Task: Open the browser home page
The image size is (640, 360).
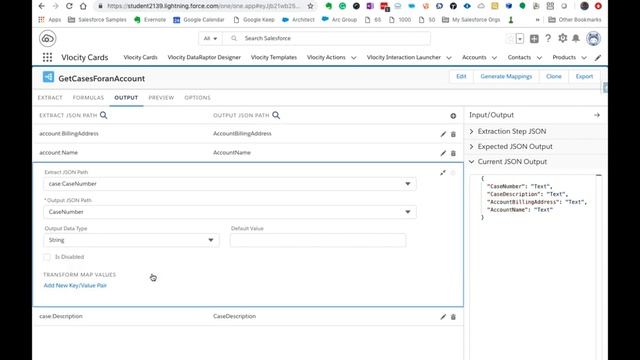Action: [x=83, y=6]
